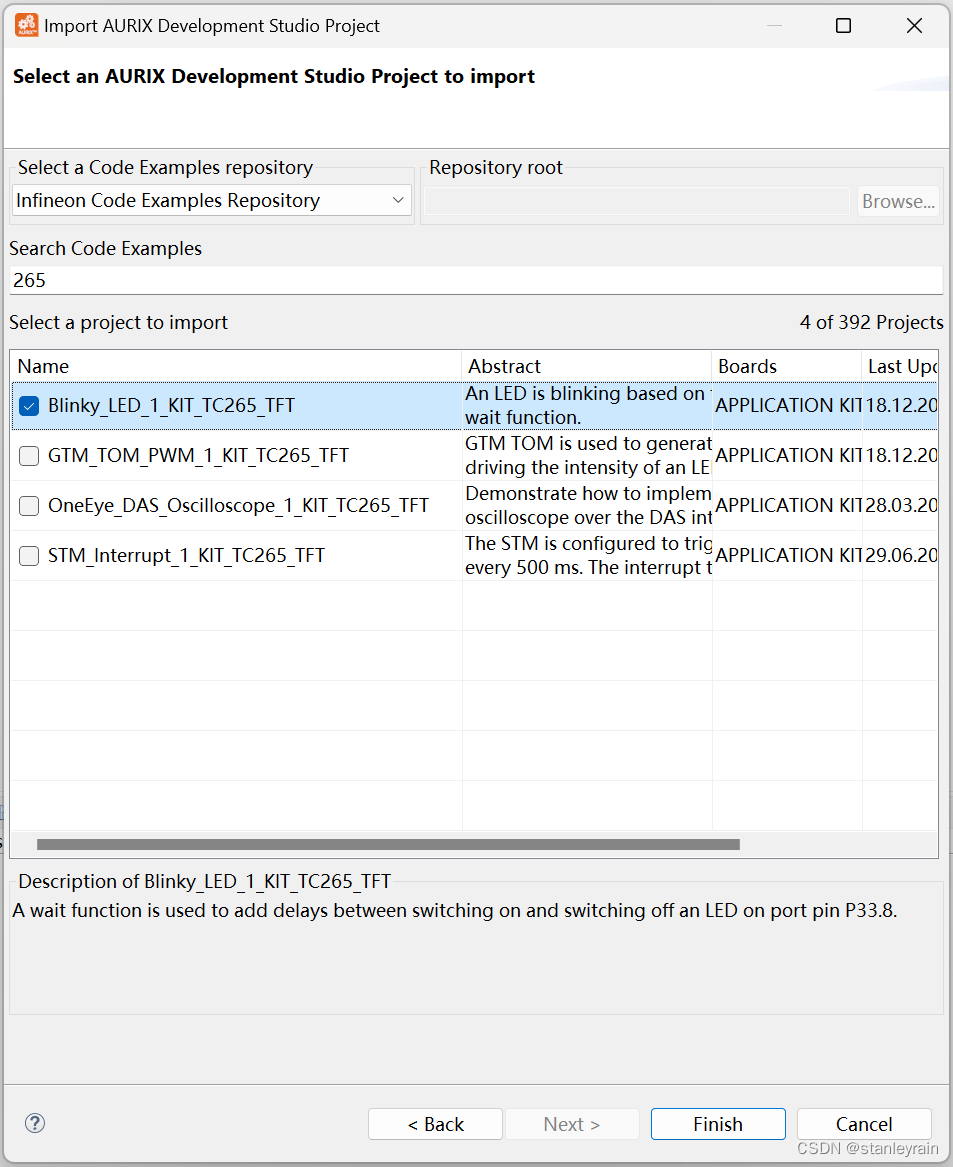Cancel the import dialog

coord(864,1124)
